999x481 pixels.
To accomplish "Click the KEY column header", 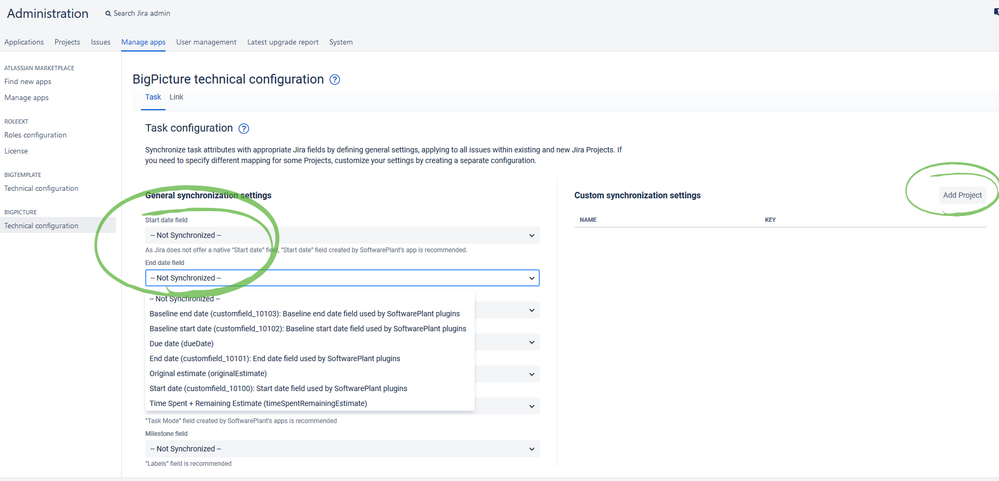I will click(x=770, y=220).
